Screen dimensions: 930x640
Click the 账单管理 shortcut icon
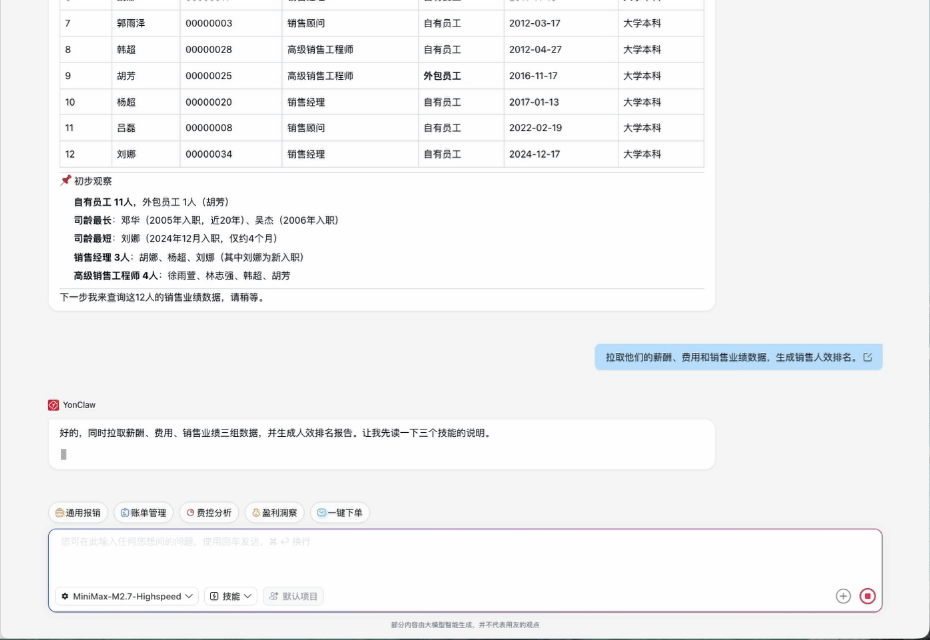pos(125,513)
